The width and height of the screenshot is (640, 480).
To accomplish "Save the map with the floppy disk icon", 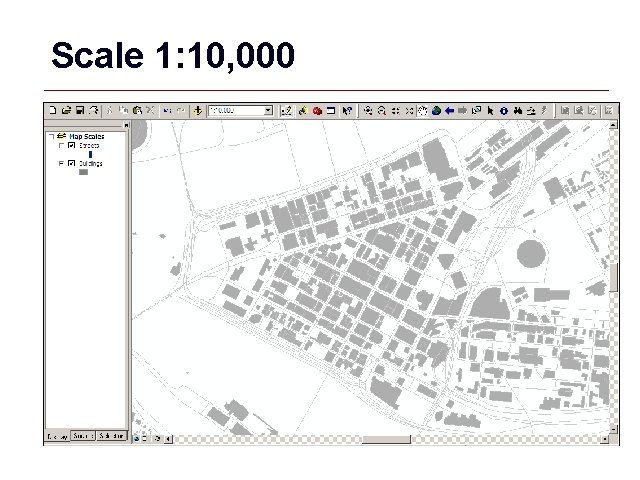I will (80, 110).
